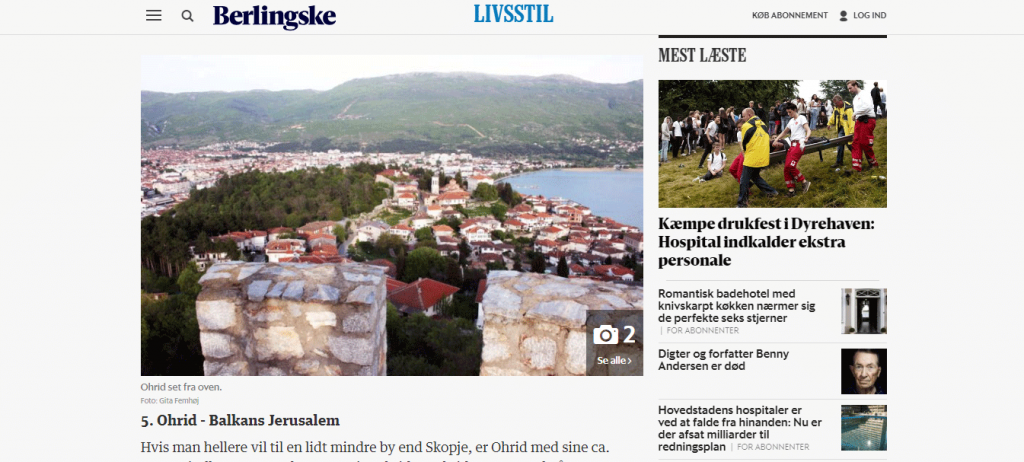This screenshot has width=1024, height=462.
Task: Open Hovedstadens hospitaler article link
Action: (x=740, y=429)
